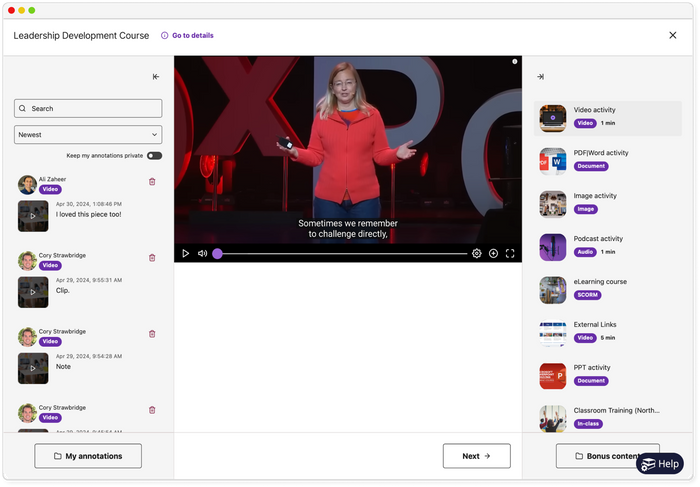
Task: Delete the bottom Cory Strawbridge annotation
Action: coord(152,410)
